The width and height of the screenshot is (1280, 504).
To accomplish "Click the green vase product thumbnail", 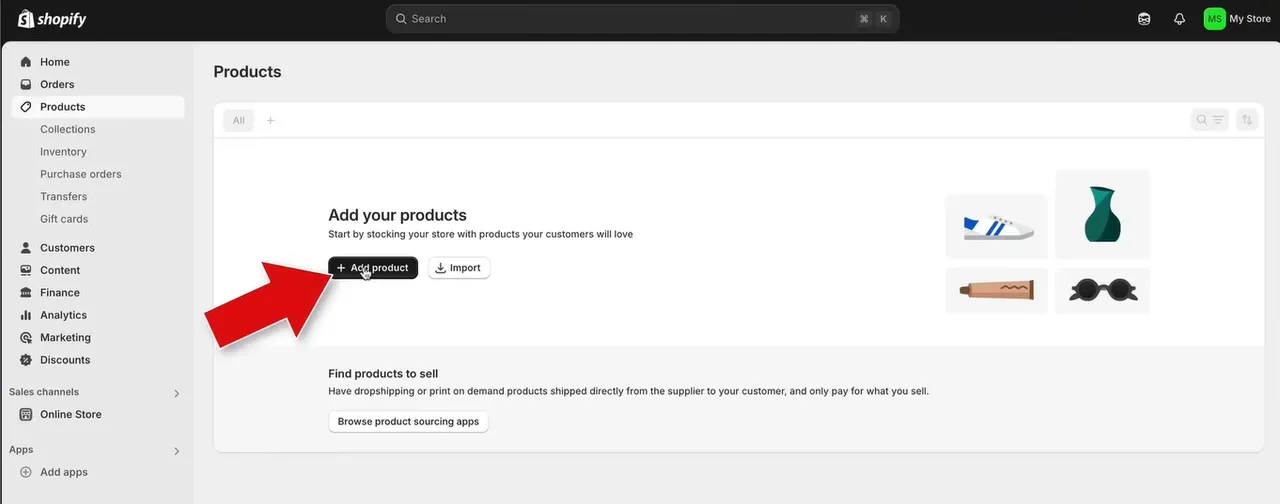I will tap(1102, 214).
